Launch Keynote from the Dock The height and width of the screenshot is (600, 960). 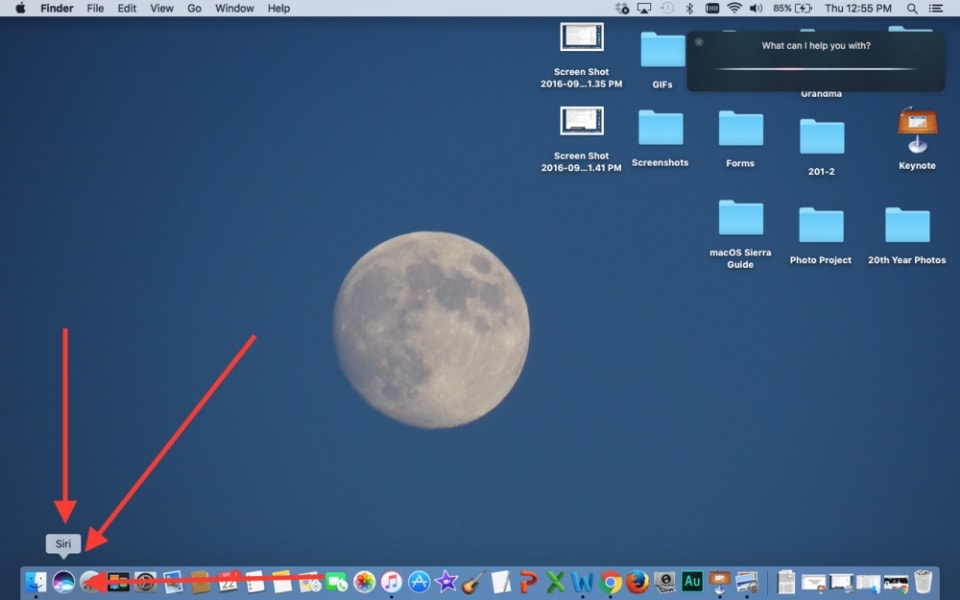(718, 582)
